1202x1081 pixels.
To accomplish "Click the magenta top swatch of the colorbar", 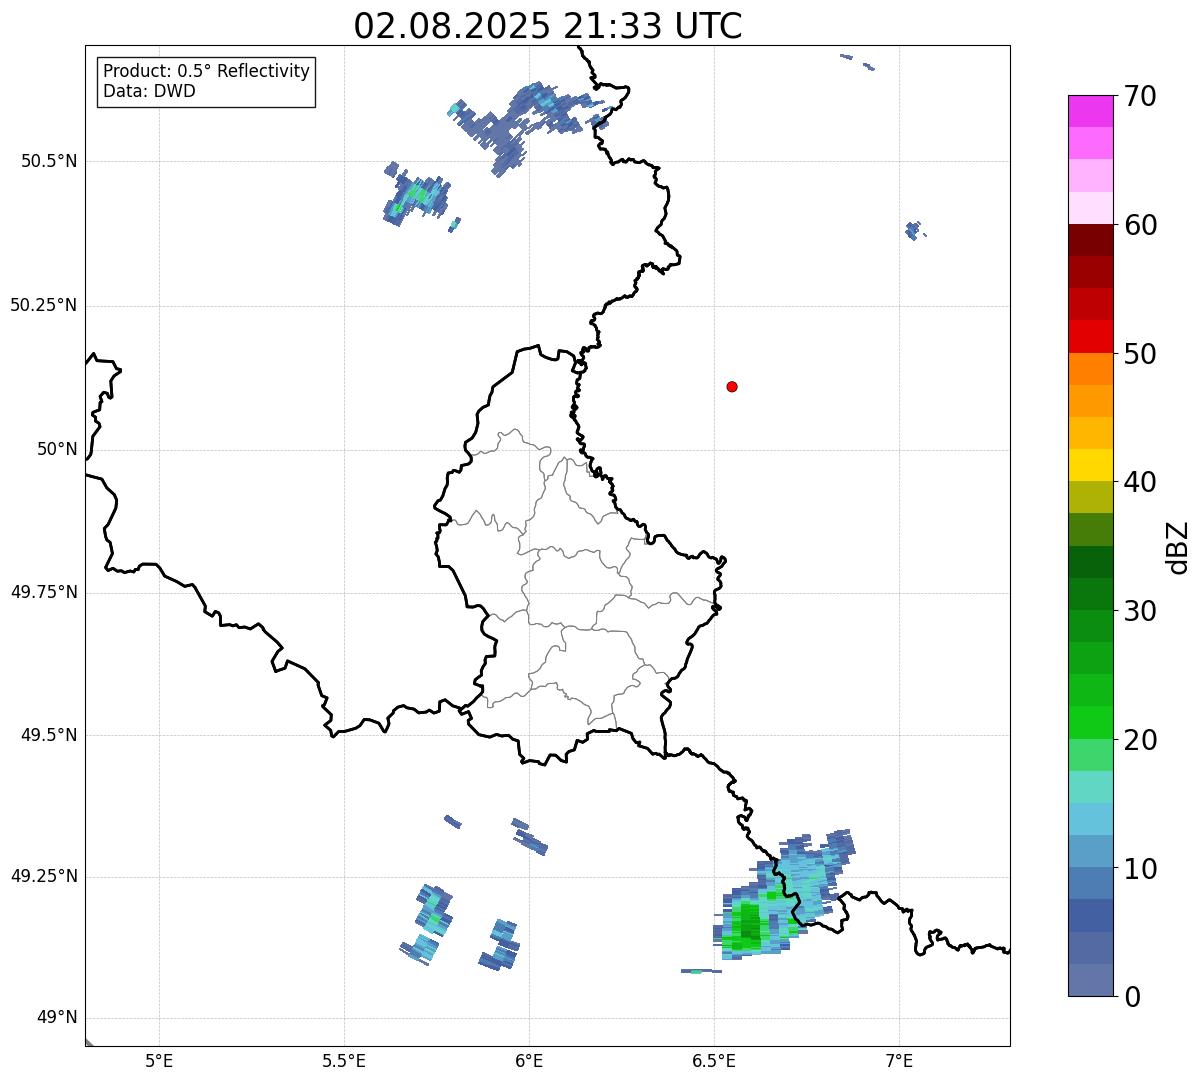I will [x=1090, y=111].
